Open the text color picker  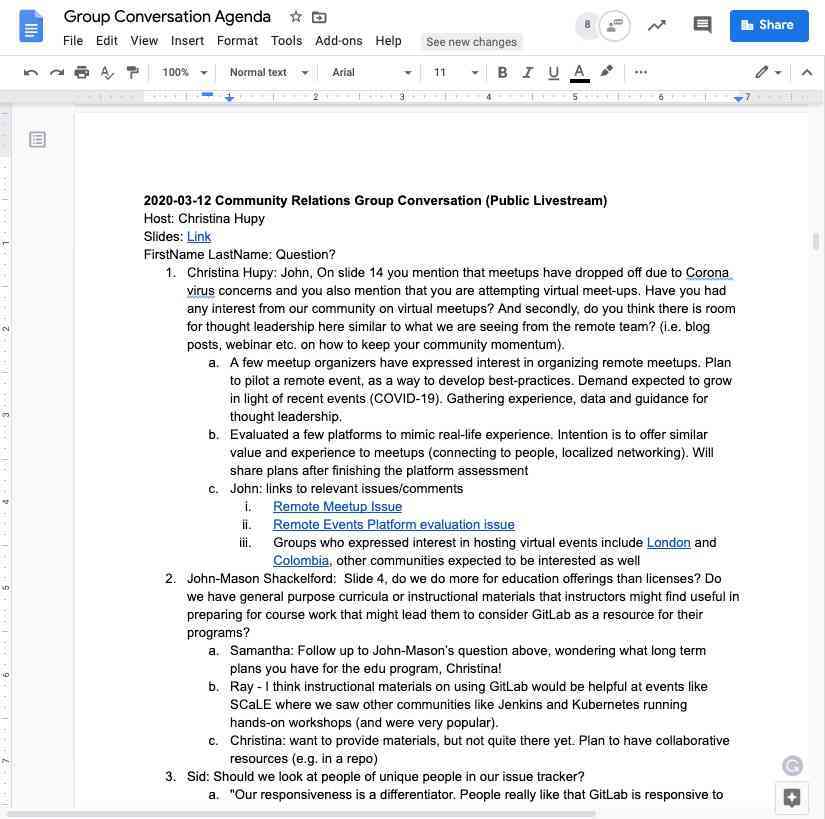578,72
